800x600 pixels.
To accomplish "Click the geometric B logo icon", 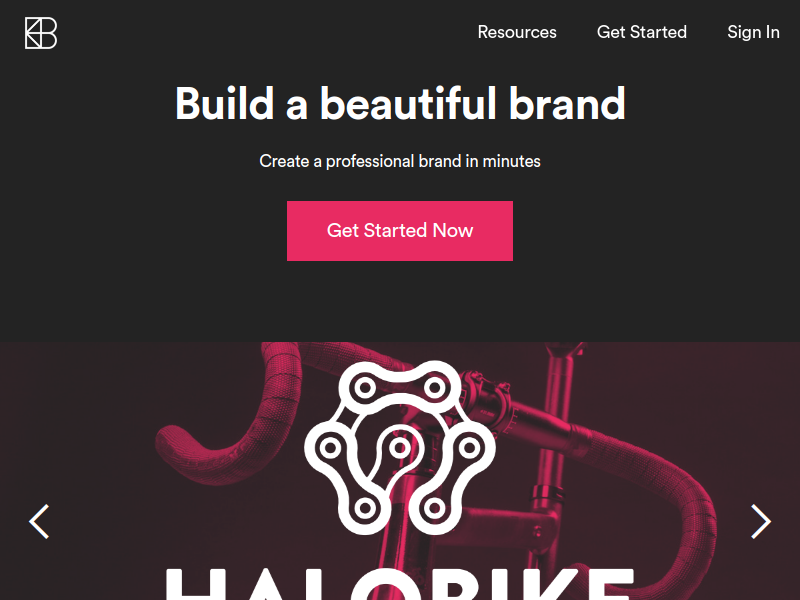I will click(41, 33).
